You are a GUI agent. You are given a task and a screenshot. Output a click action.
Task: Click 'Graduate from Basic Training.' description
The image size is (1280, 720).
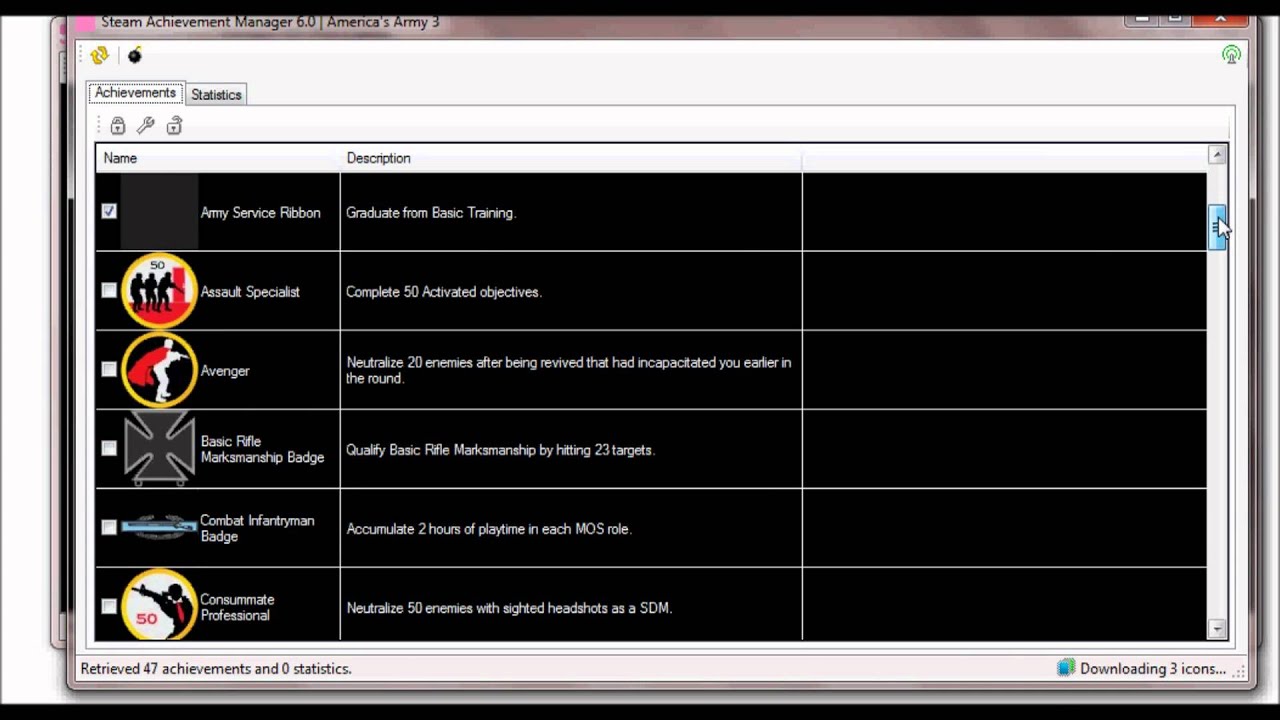(x=431, y=213)
